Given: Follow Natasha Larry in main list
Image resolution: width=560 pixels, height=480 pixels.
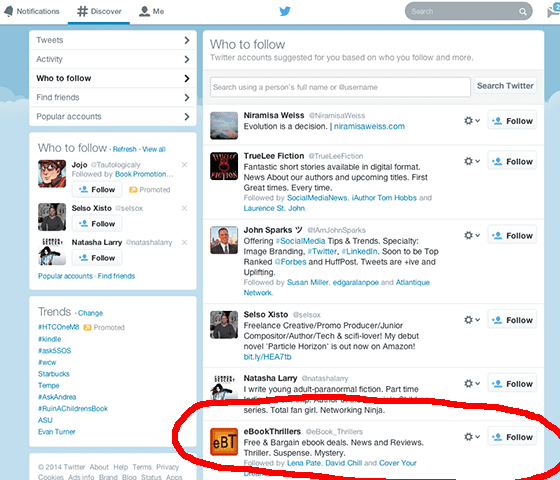Looking at the screenshot, I should (x=512, y=384).
